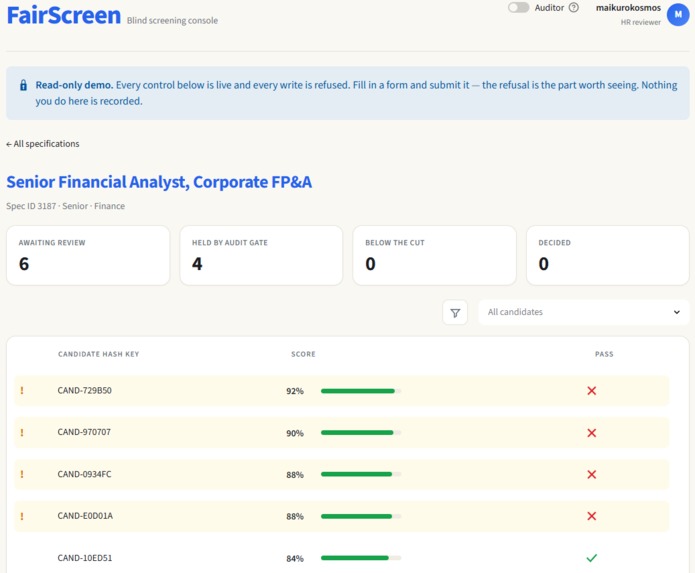Open the Decided card
The height and width of the screenshot is (573, 695).
tap(608, 255)
